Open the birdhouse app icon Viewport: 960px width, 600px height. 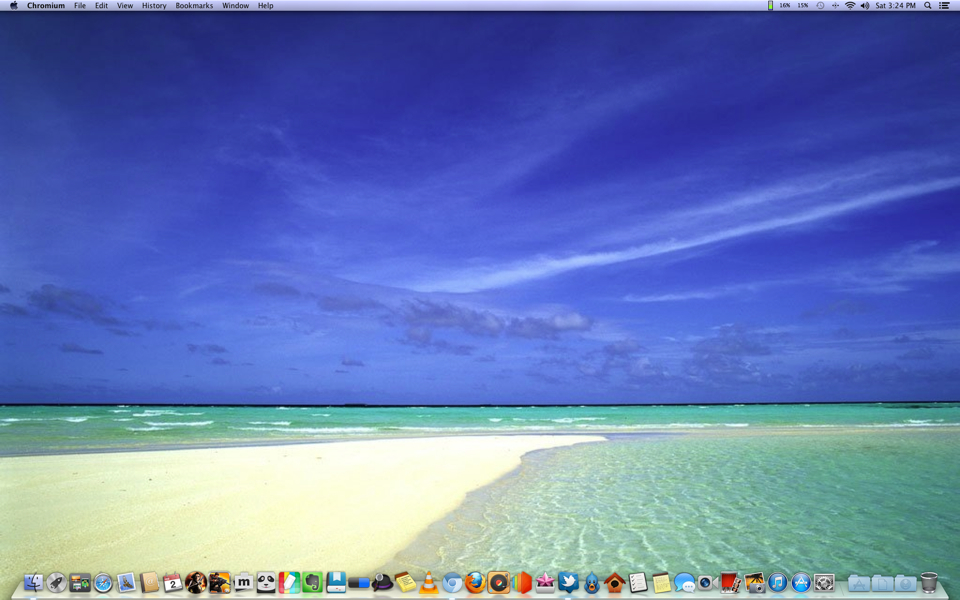[x=615, y=582]
